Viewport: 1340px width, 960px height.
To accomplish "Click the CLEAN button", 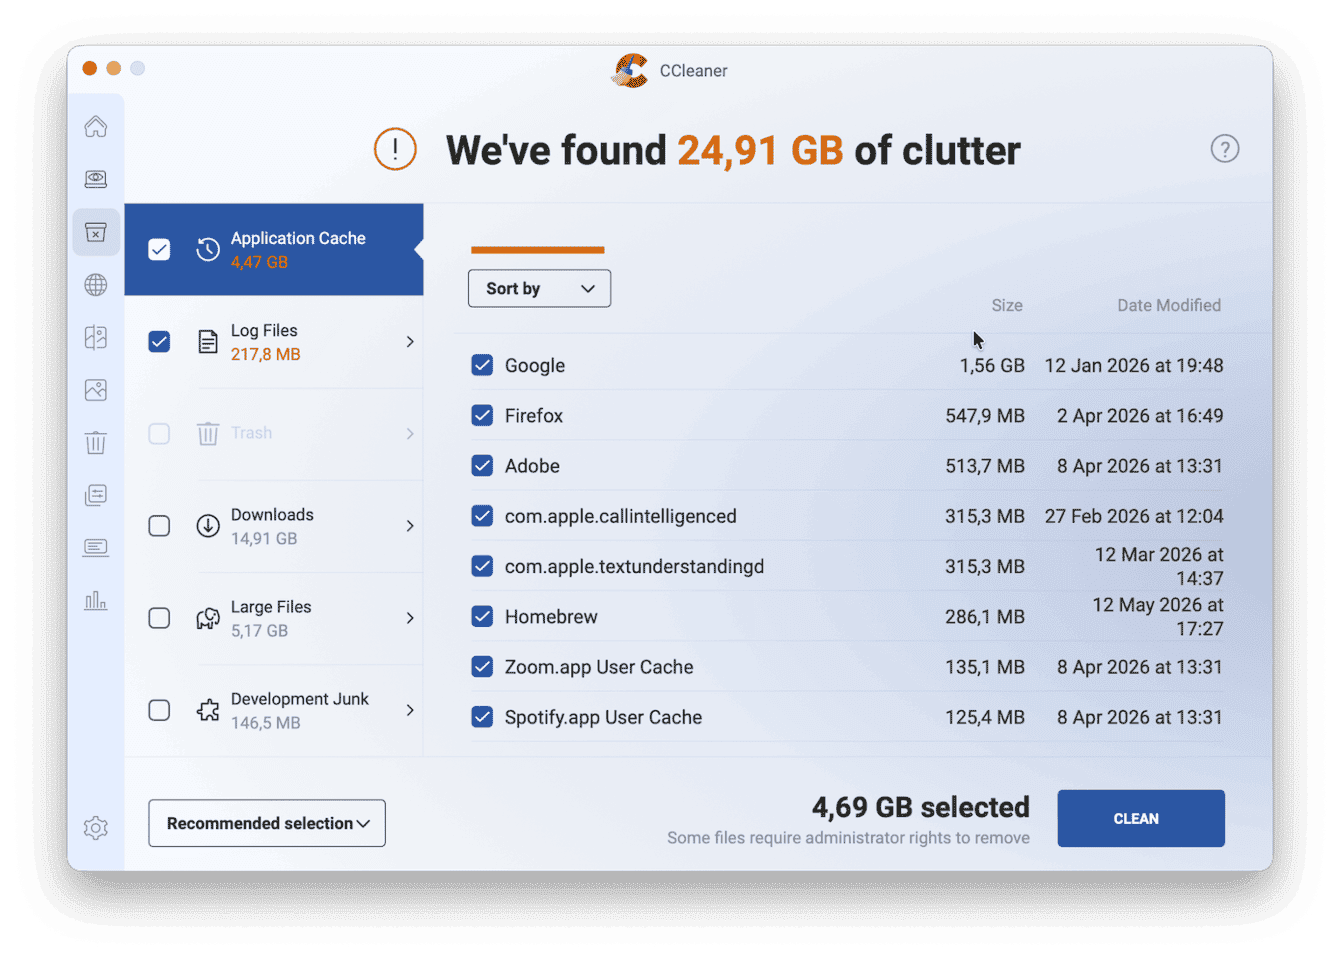I will pos(1141,818).
